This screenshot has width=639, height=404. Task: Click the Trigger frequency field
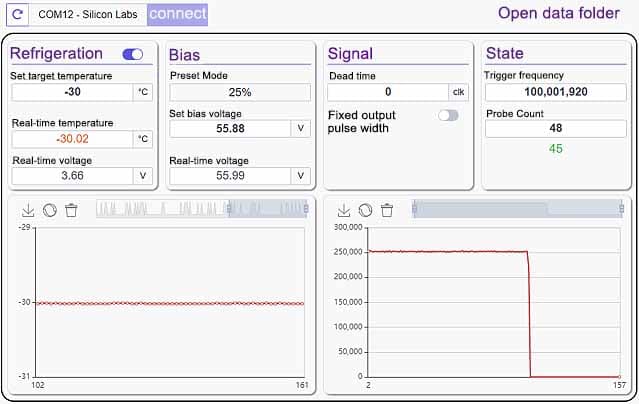pos(551,92)
